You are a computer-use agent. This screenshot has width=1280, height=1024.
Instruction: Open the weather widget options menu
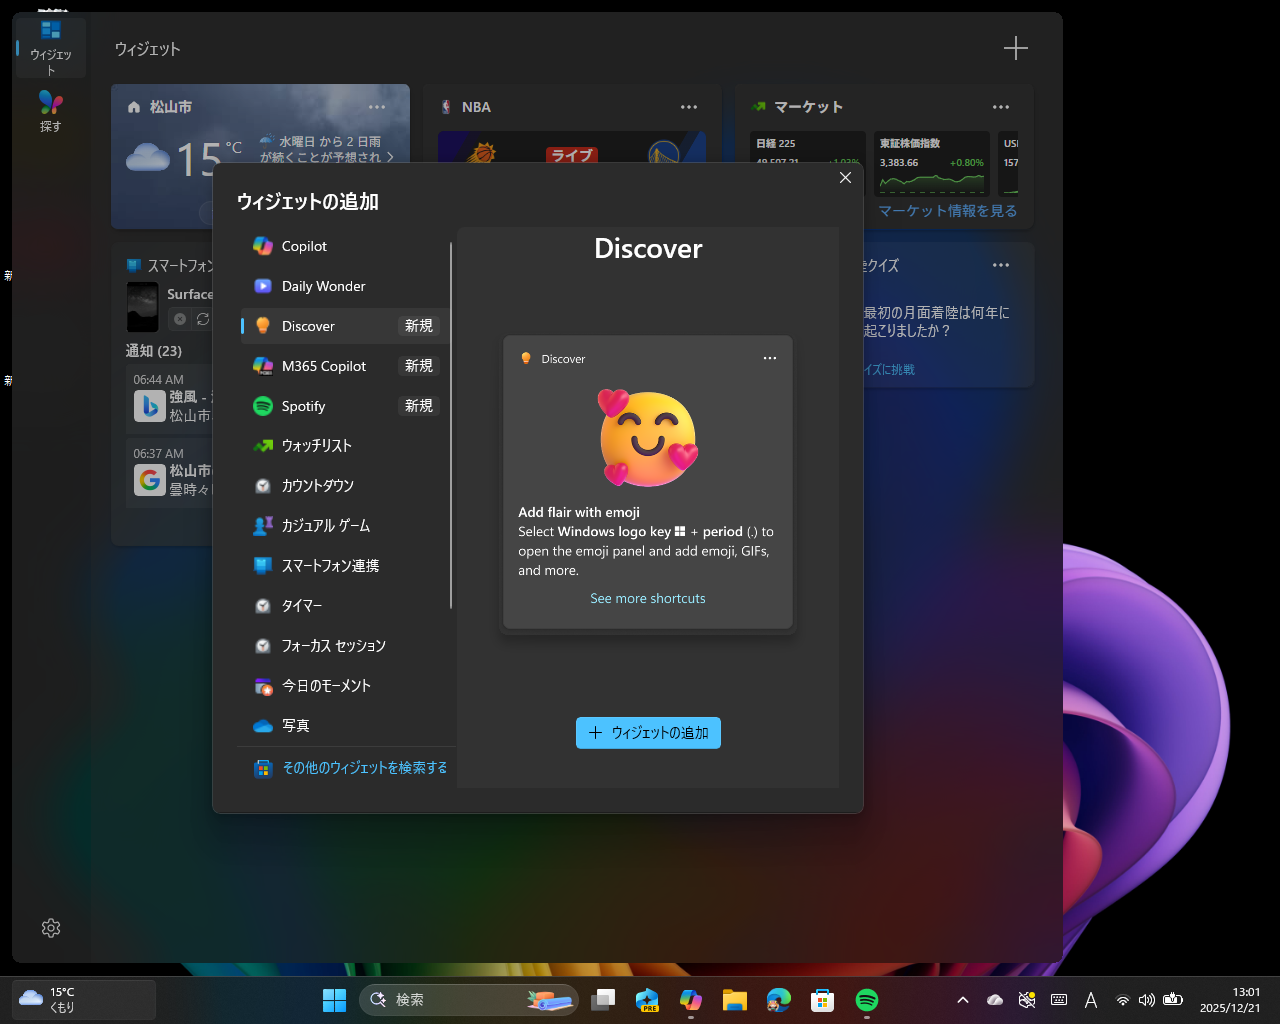click(x=377, y=106)
